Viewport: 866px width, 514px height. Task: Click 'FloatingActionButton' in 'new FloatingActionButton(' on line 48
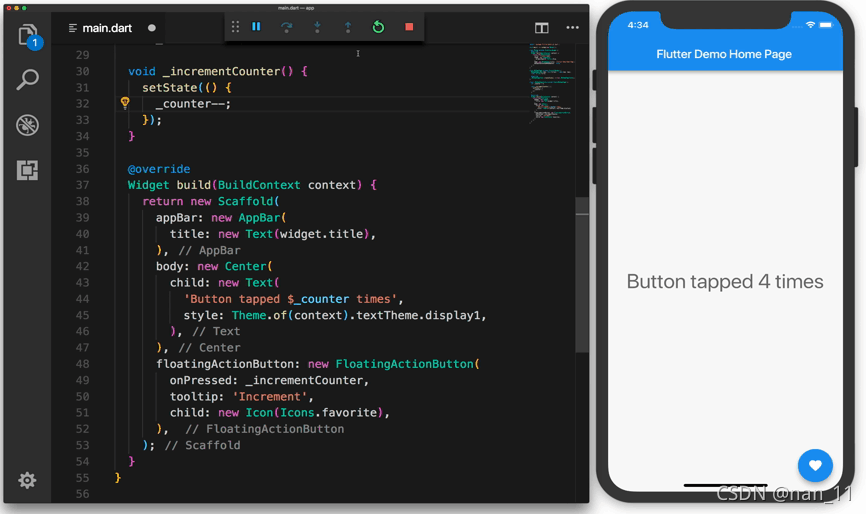pos(404,364)
